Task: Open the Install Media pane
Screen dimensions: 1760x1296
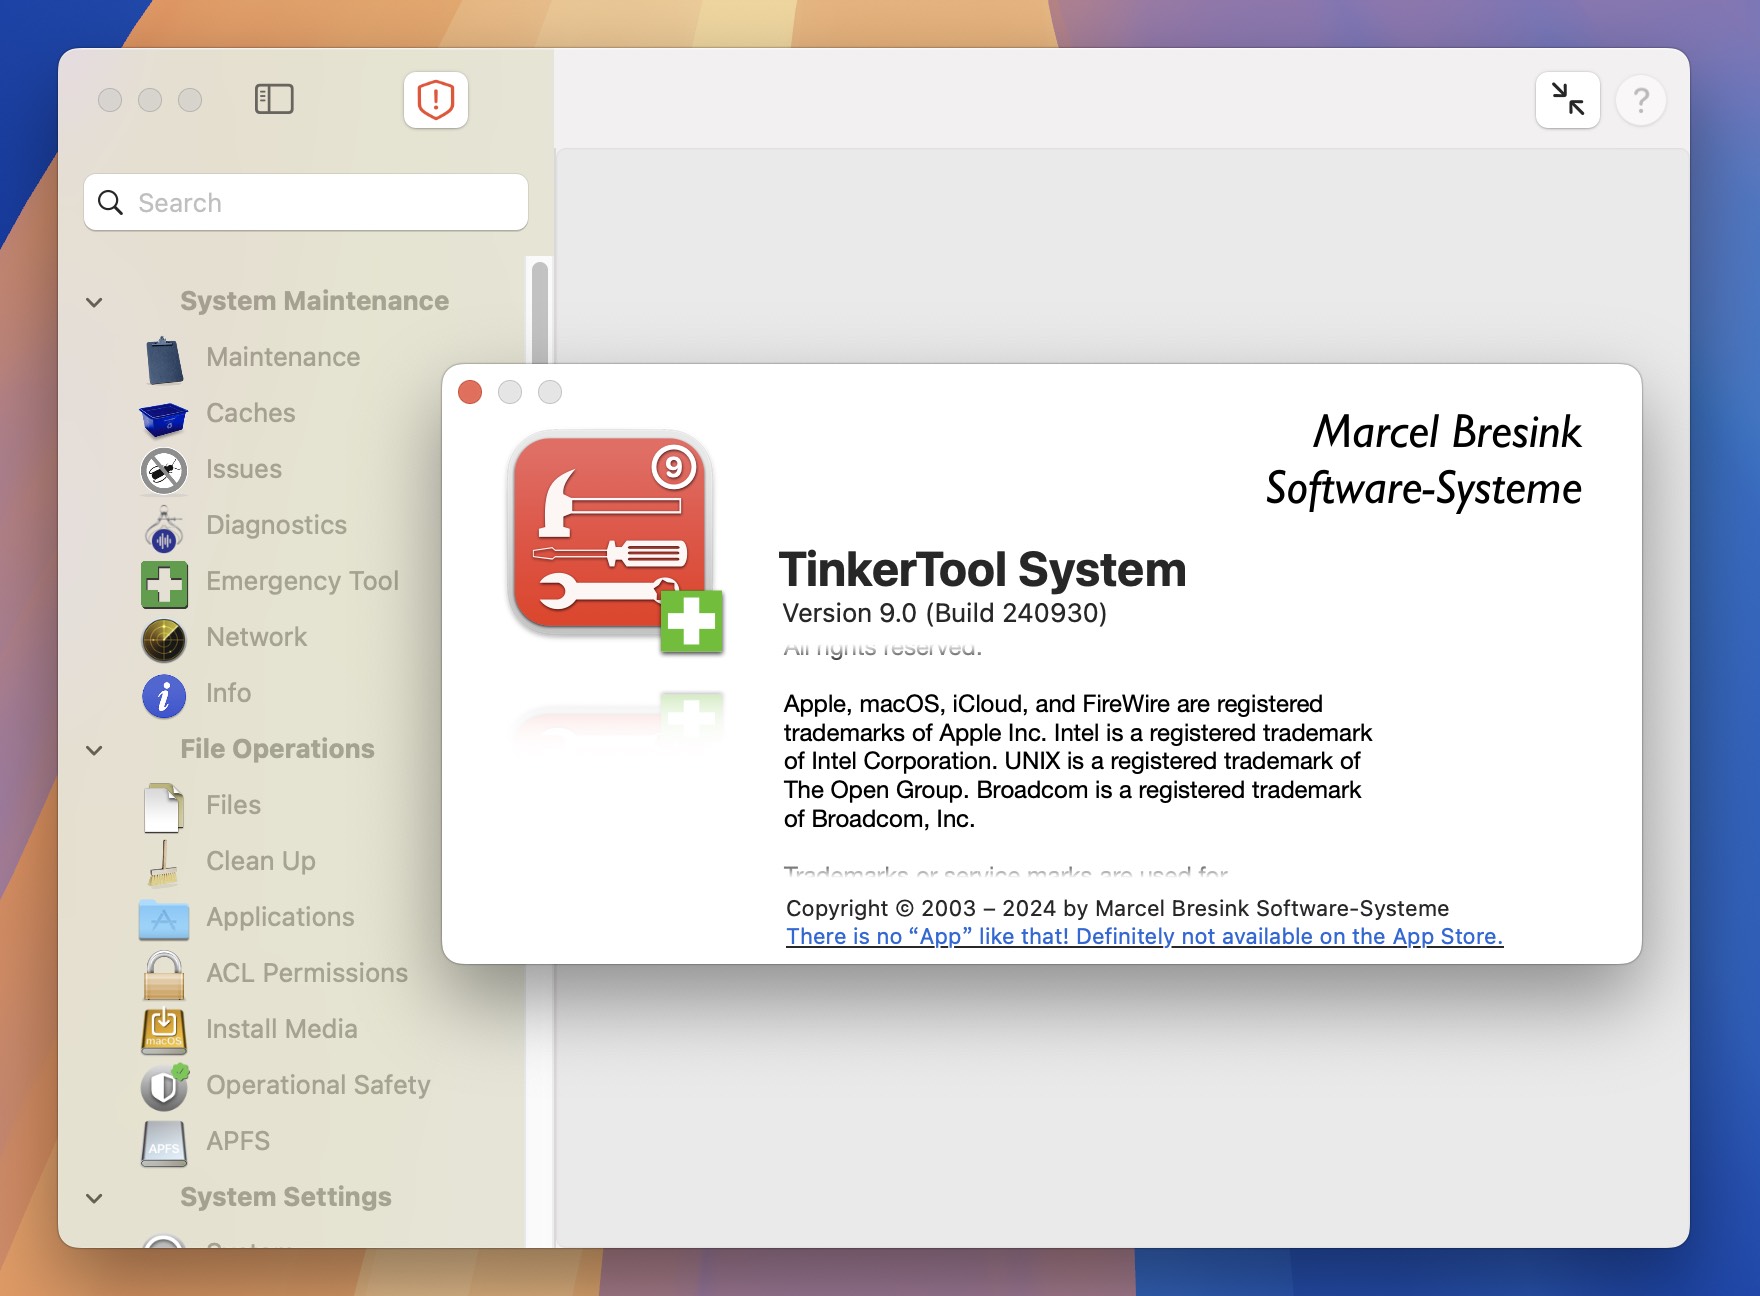Action: click(x=282, y=1029)
